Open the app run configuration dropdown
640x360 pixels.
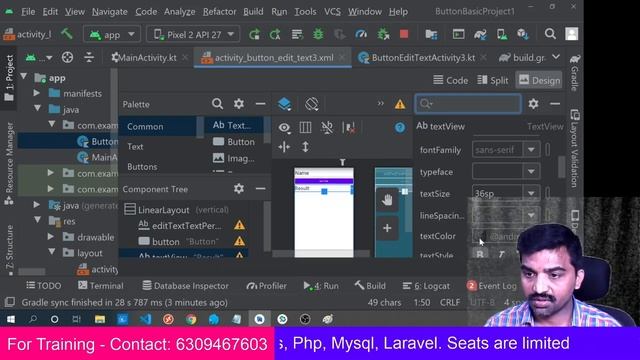112,34
